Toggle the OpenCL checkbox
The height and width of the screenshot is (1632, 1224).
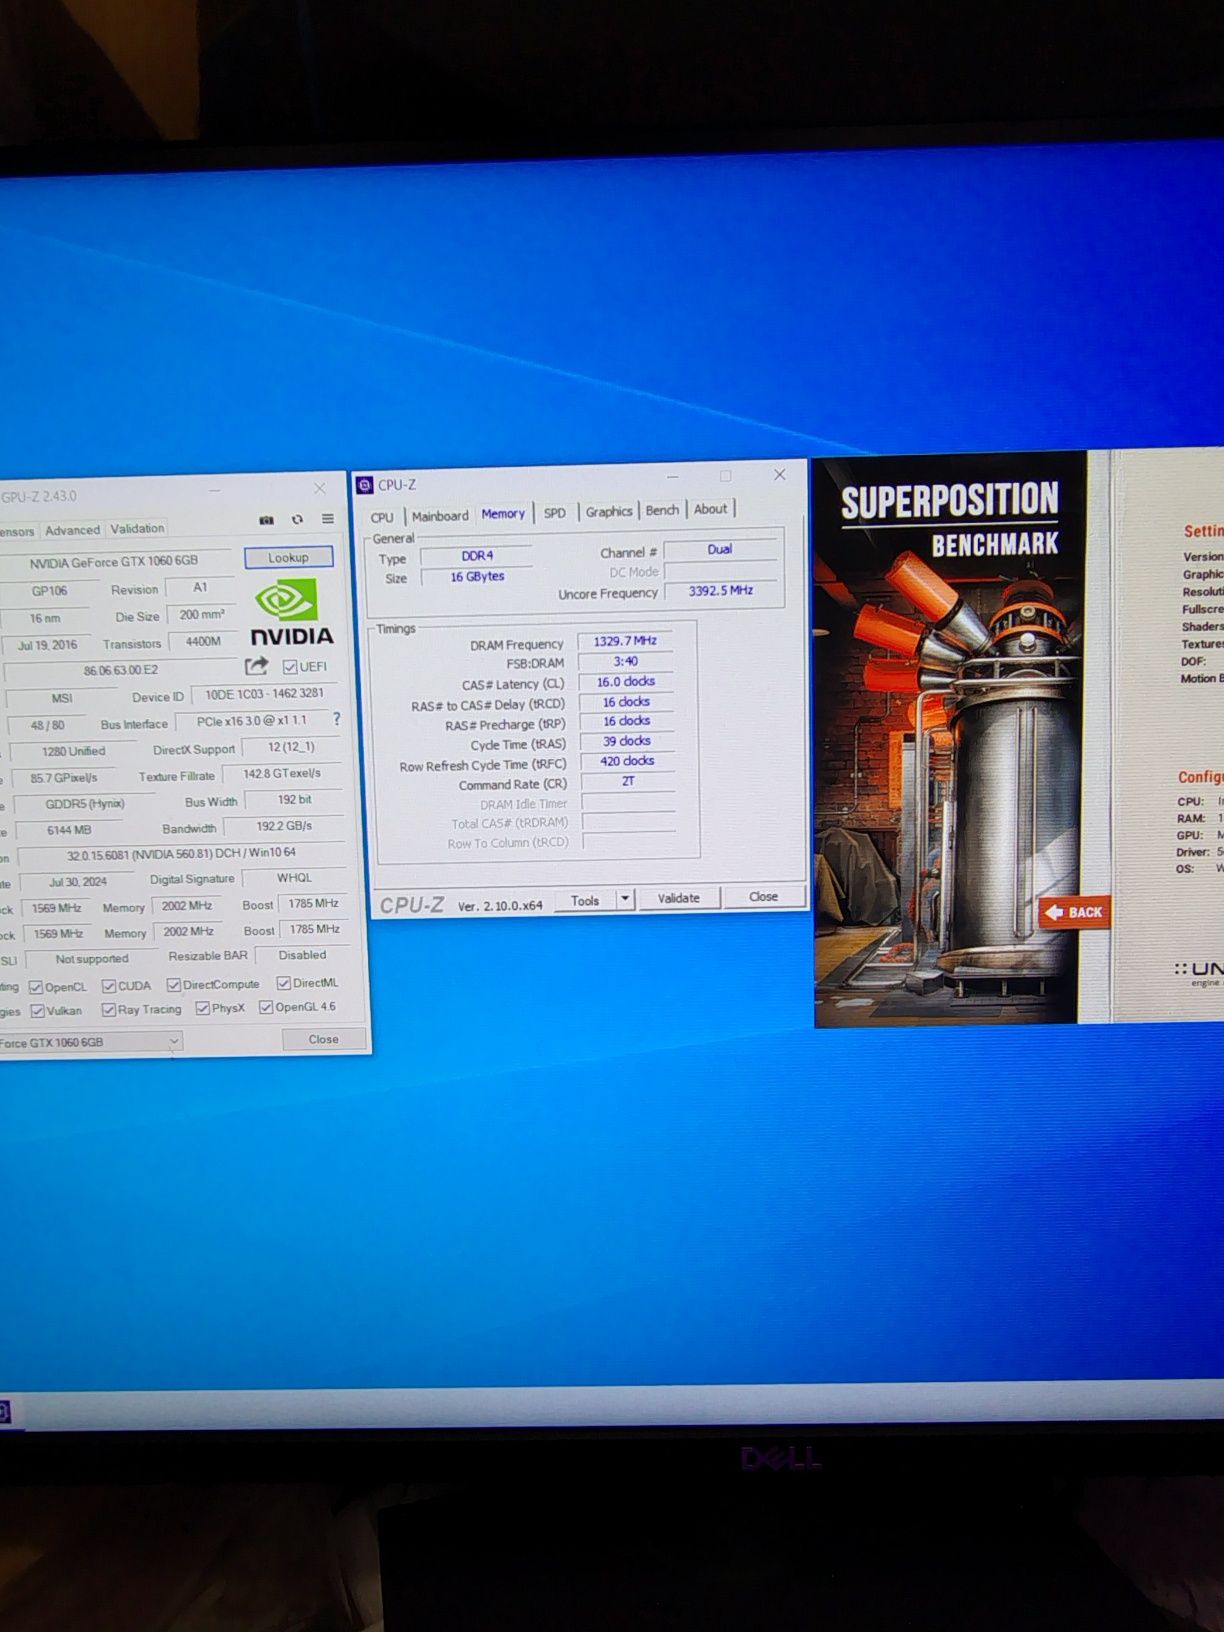[36, 987]
